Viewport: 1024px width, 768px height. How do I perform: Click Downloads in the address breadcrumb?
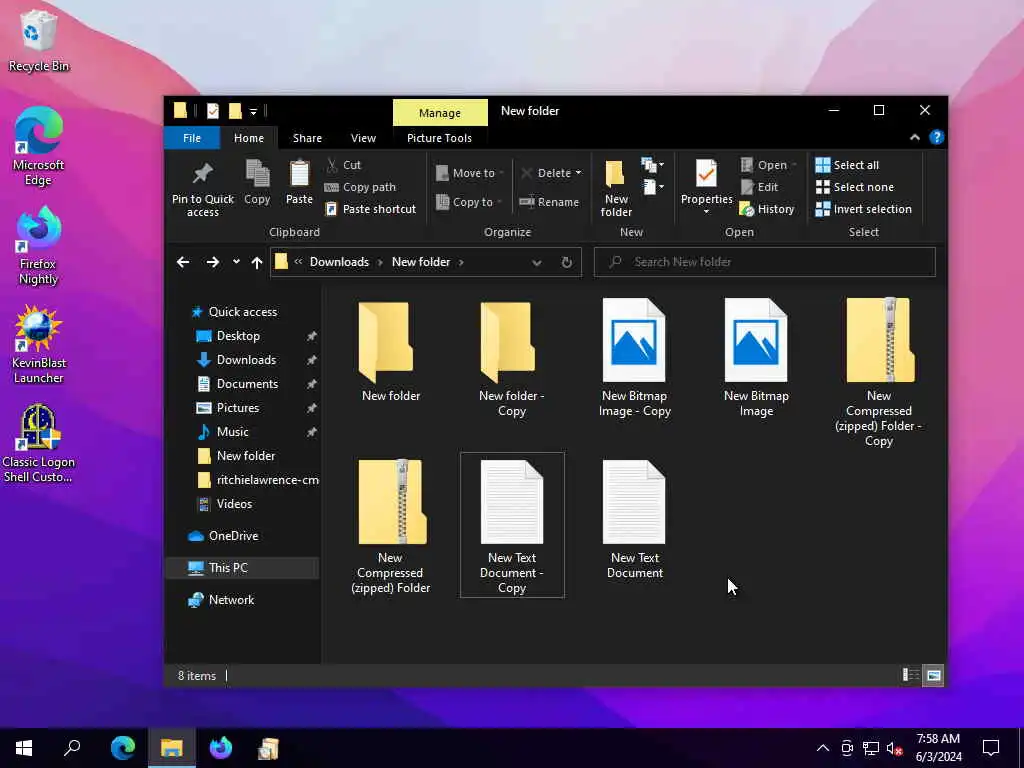pos(339,262)
